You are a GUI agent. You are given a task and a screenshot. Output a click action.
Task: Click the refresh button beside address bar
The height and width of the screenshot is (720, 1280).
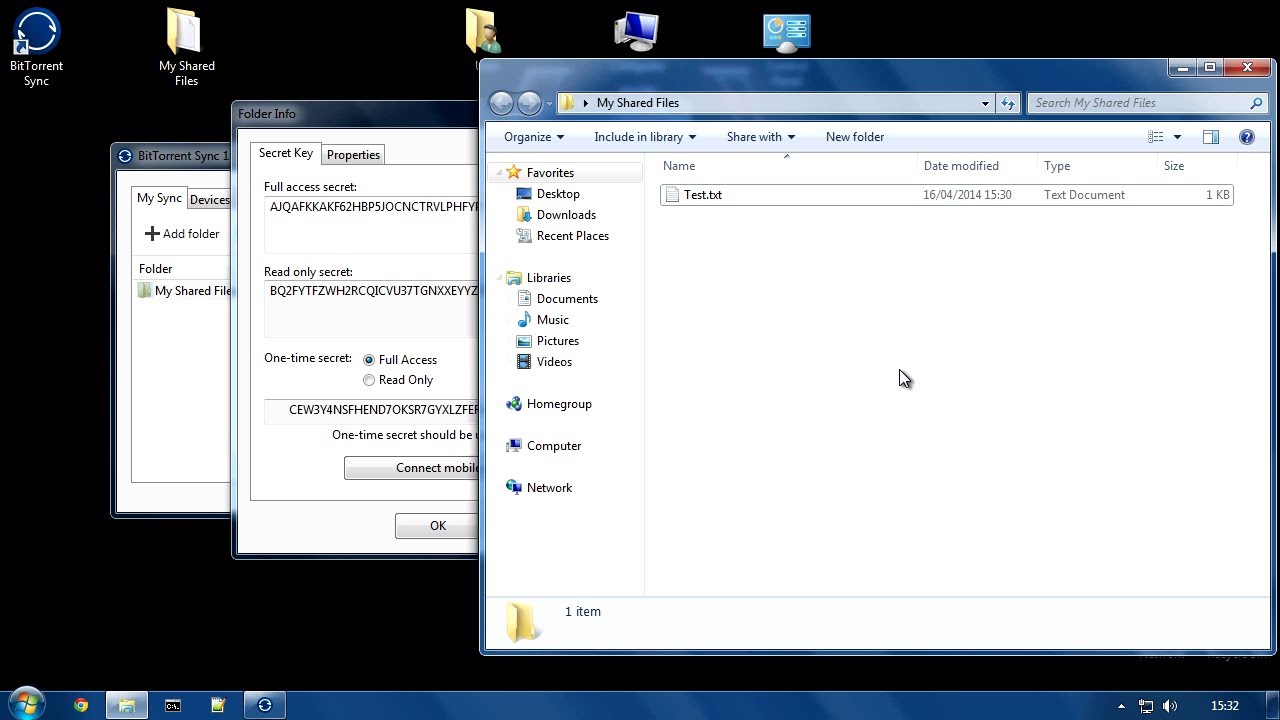click(1008, 103)
